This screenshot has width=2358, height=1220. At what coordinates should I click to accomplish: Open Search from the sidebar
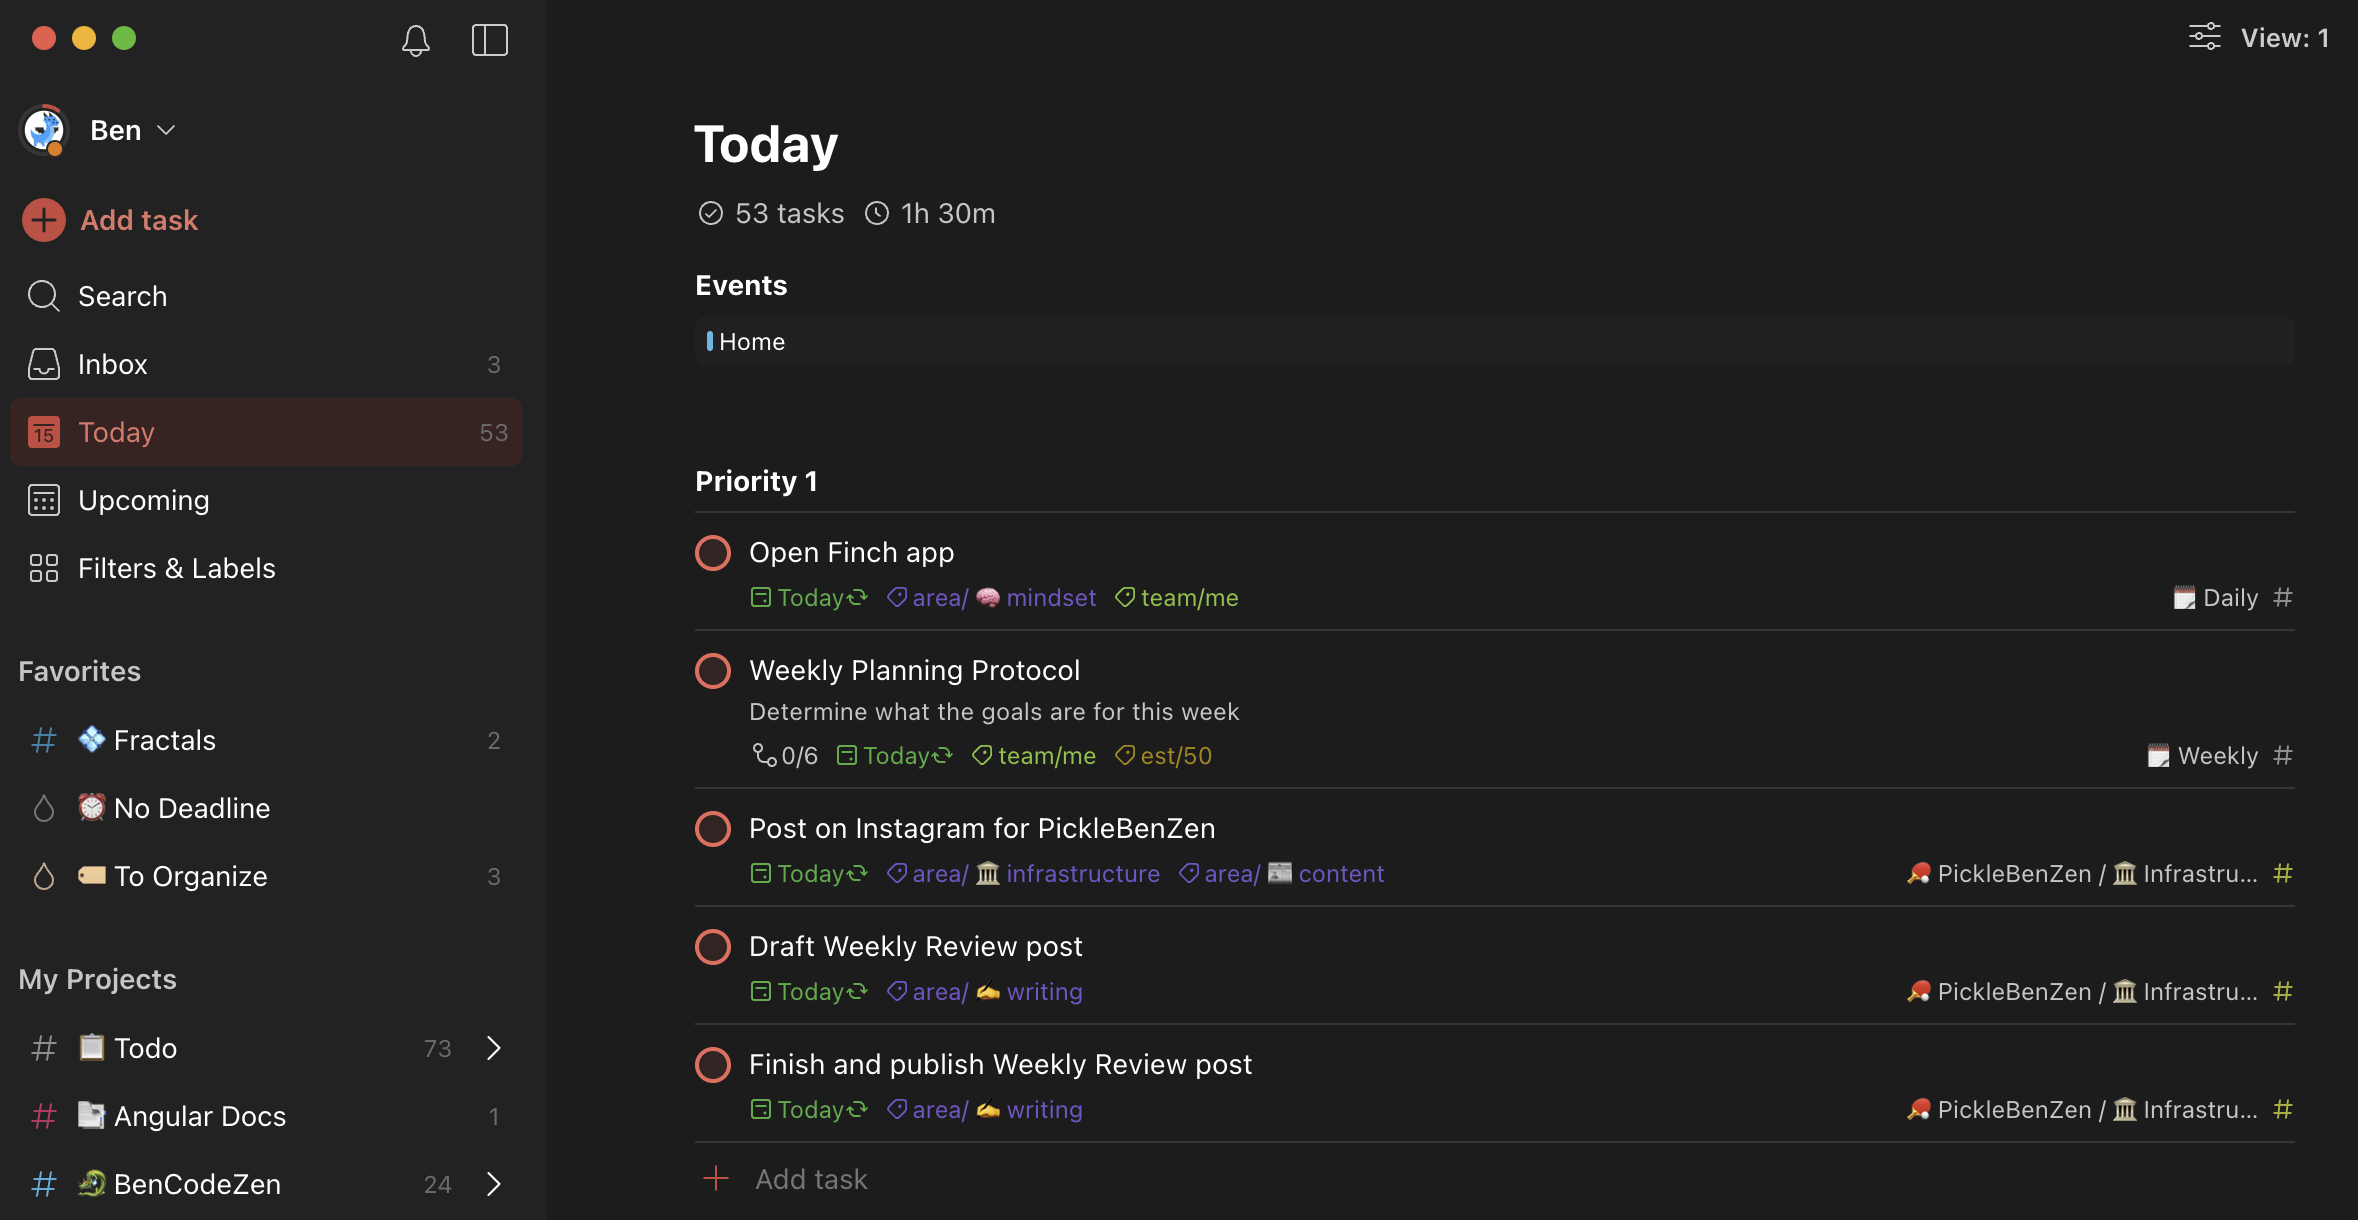pyautogui.click(x=122, y=296)
